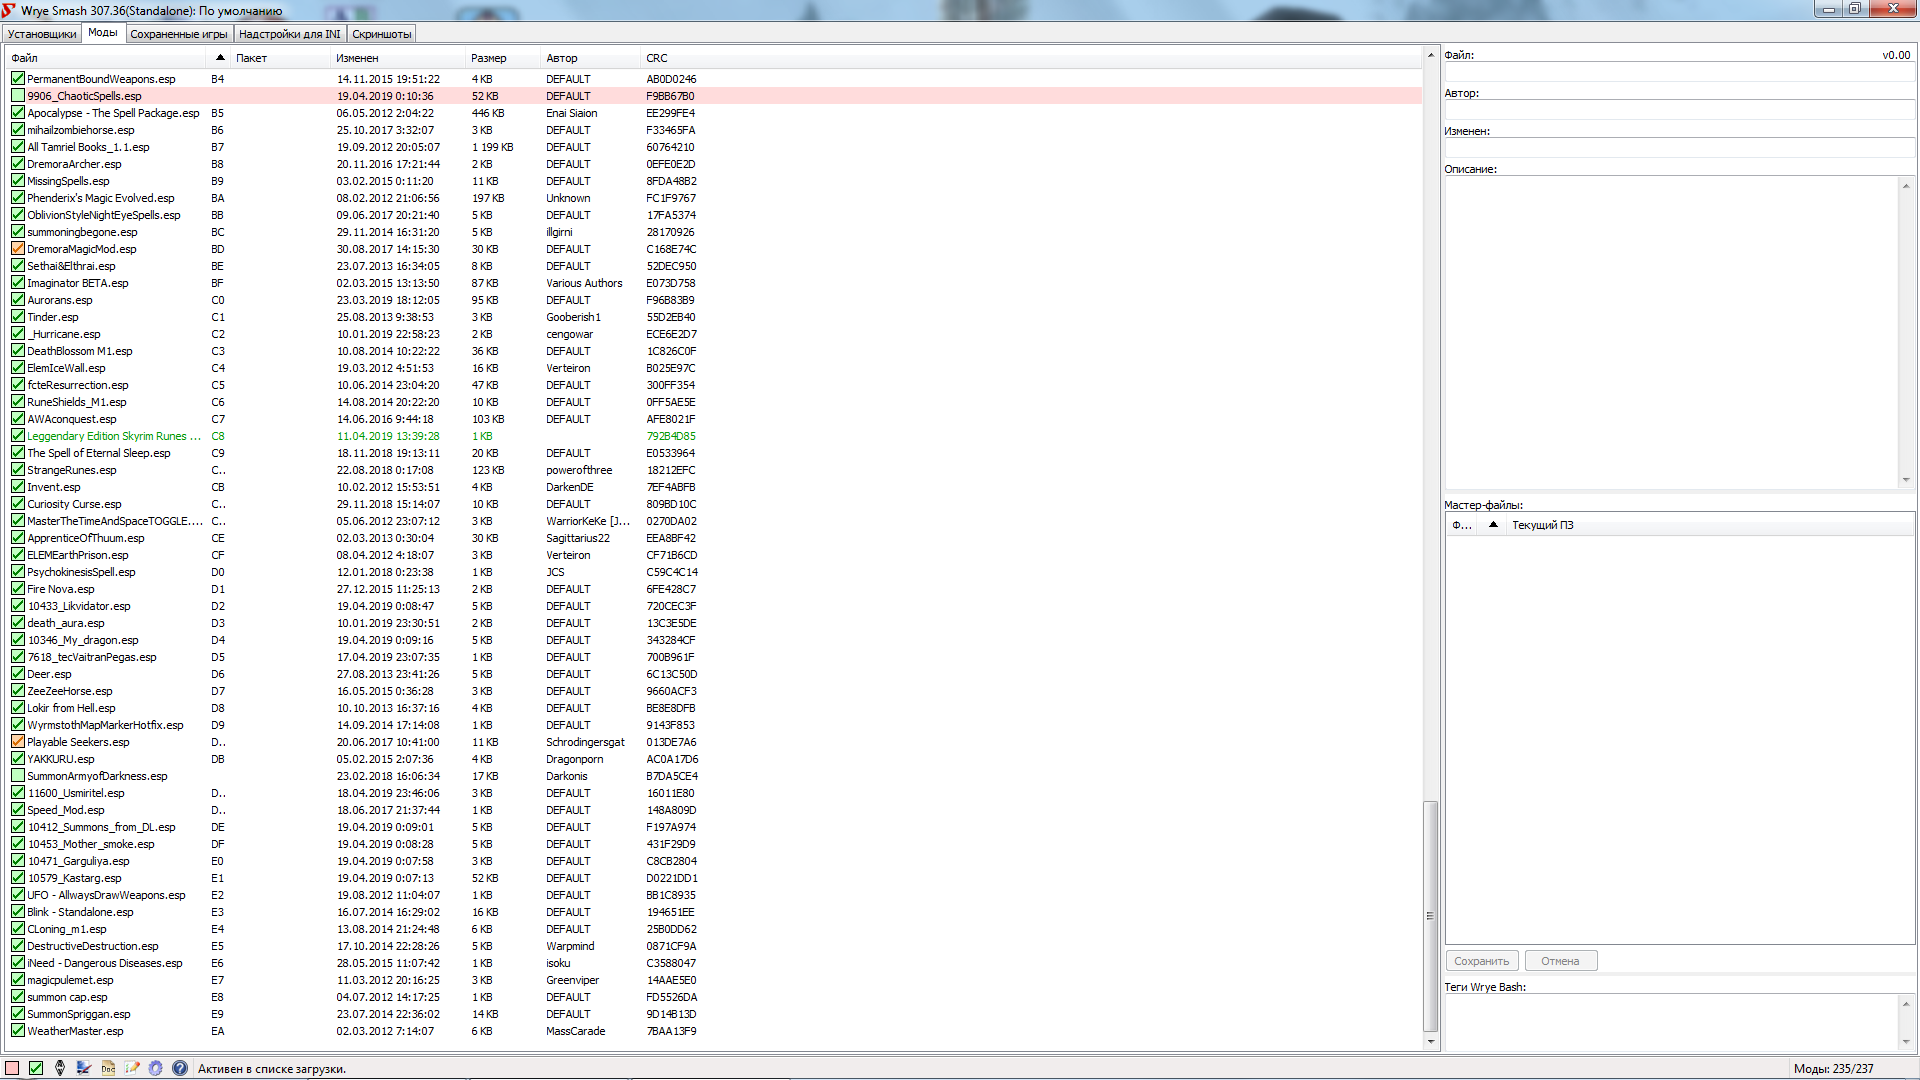The height and width of the screenshot is (1080, 1920).
Task: Click the pink square status bar icon
Action: point(12,1068)
